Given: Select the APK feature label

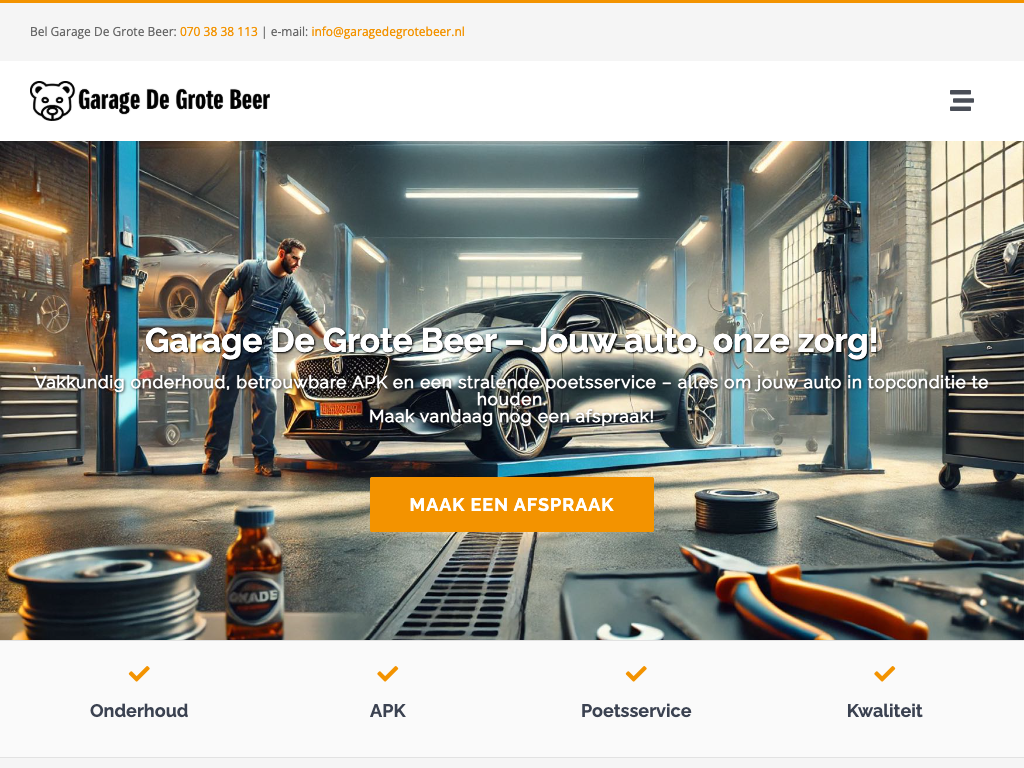Looking at the screenshot, I should pos(388,711).
